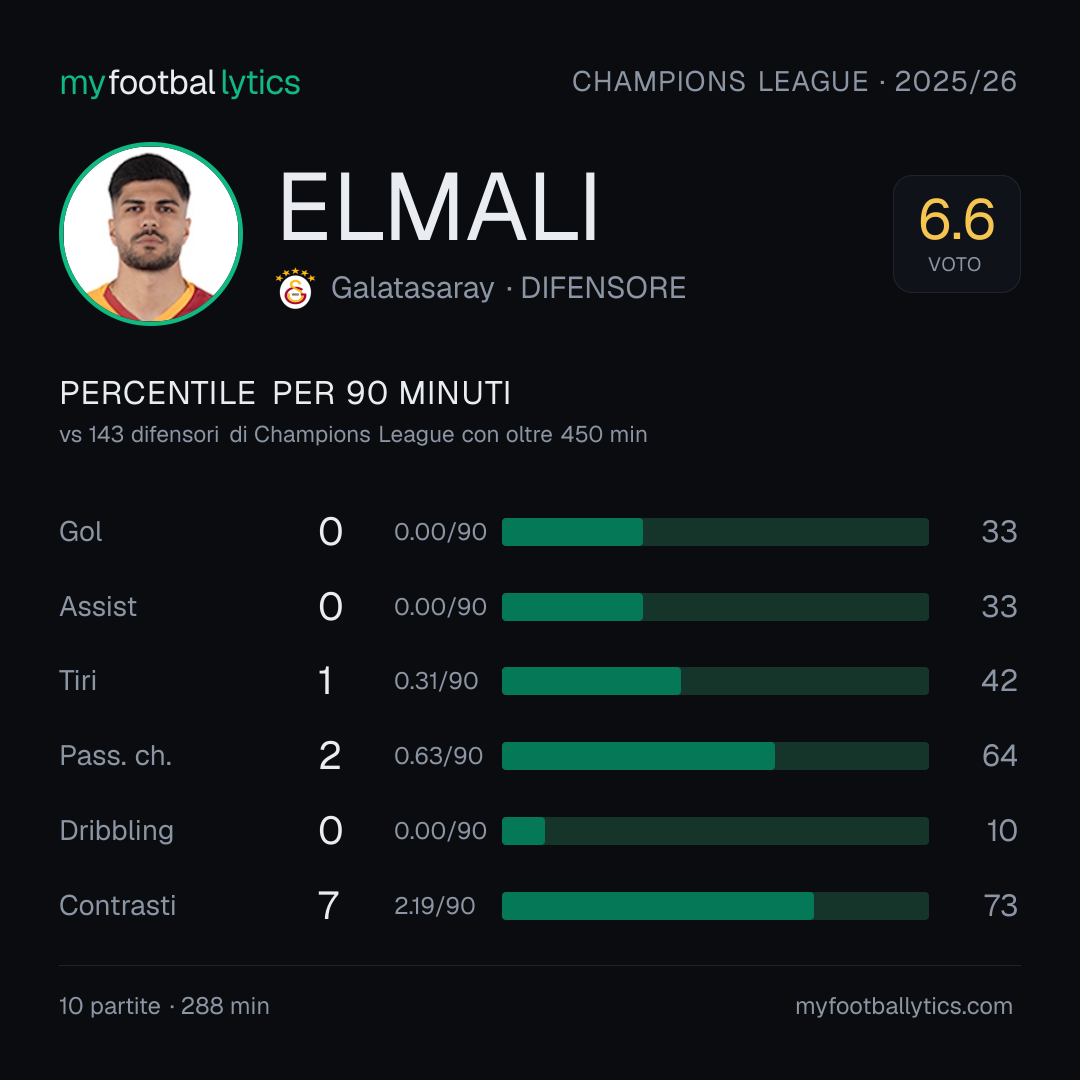Click the 2.19/90 Contrasti rate
The image size is (1080, 1080).
pyautogui.click(x=435, y=906)
